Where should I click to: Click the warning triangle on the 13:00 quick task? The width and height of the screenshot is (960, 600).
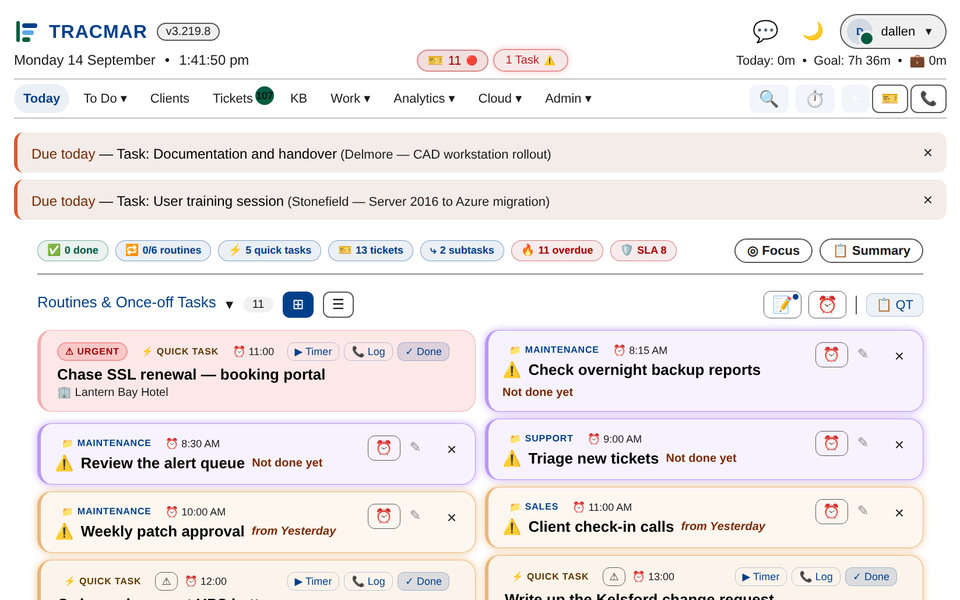(613, 576)
